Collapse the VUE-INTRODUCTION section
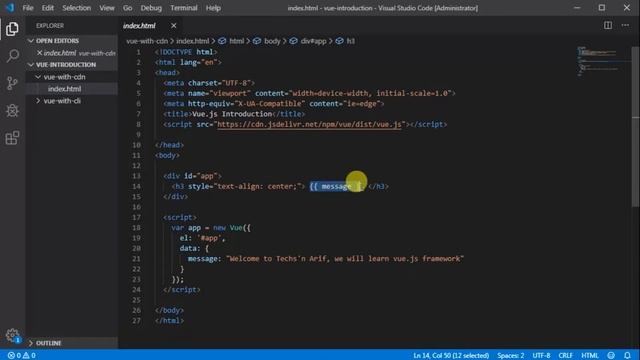640x360 pixels. [72, 64]
